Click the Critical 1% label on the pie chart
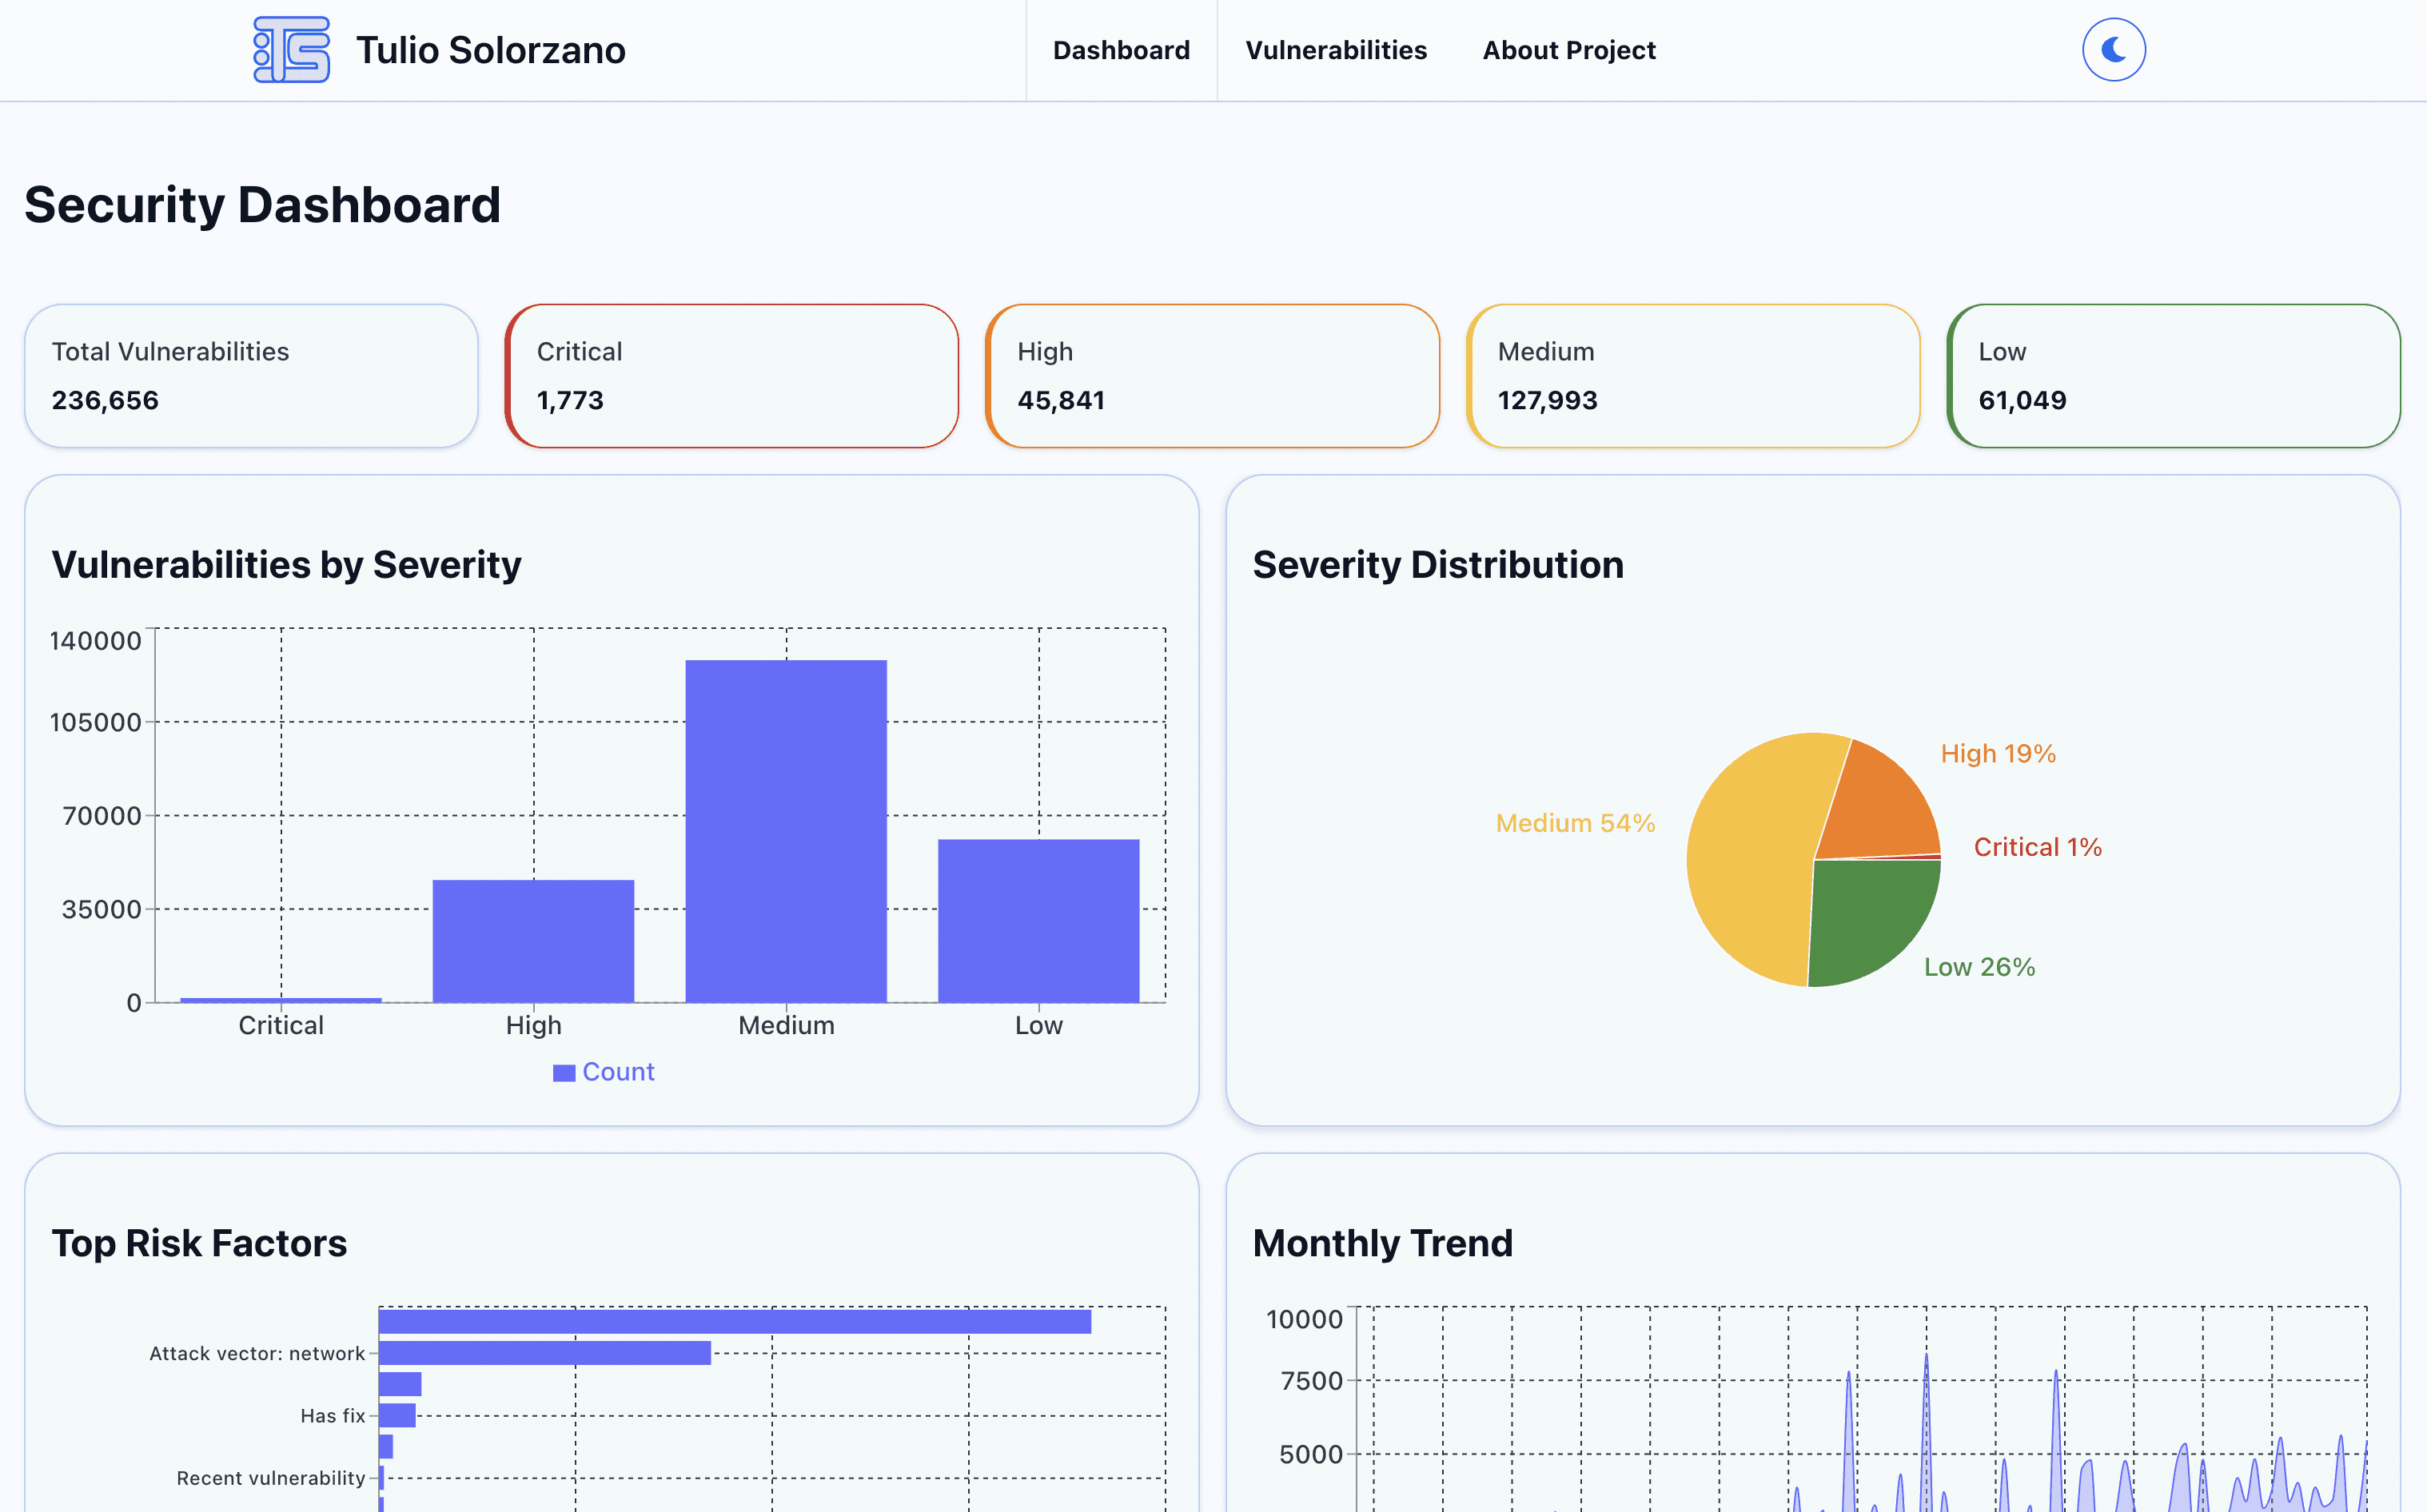2427x1512 pixels. (x=2037, y=846)
